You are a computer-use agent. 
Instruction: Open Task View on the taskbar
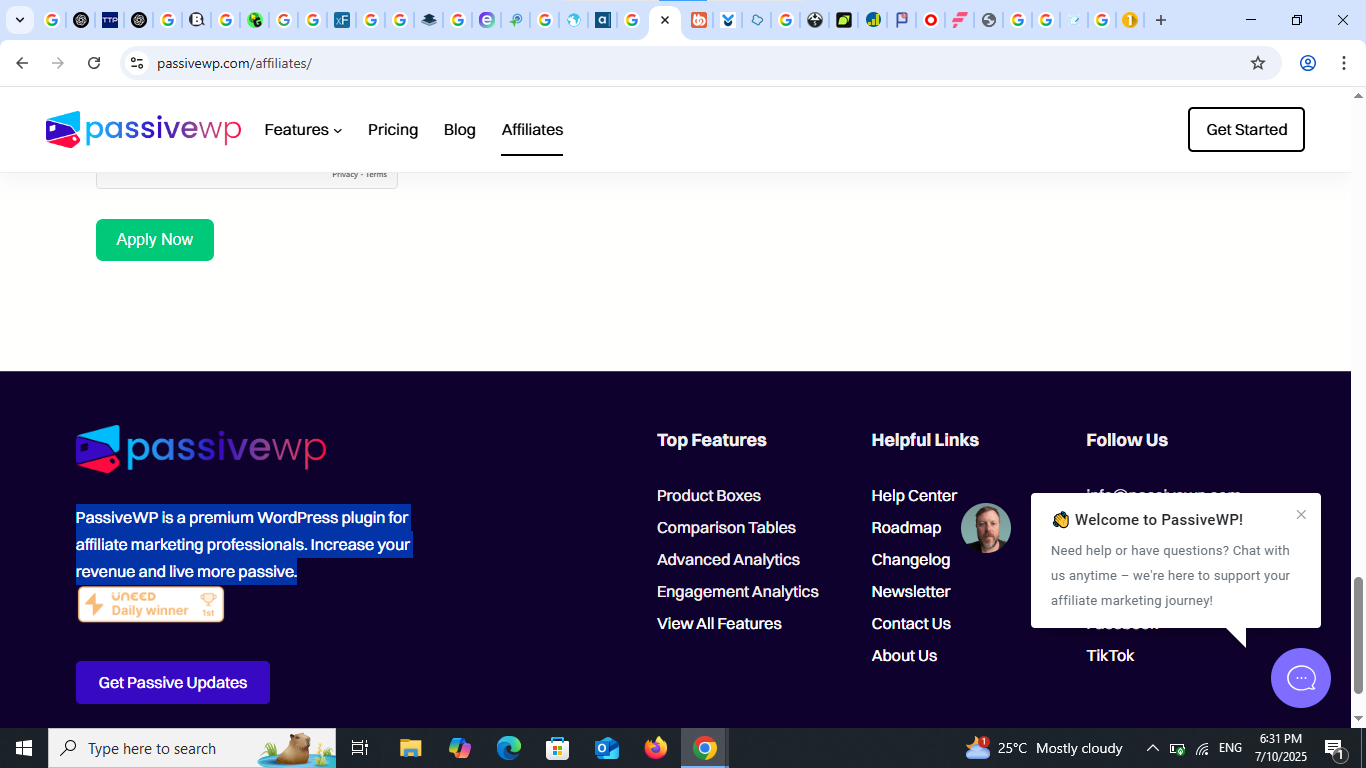coord(360,748)
